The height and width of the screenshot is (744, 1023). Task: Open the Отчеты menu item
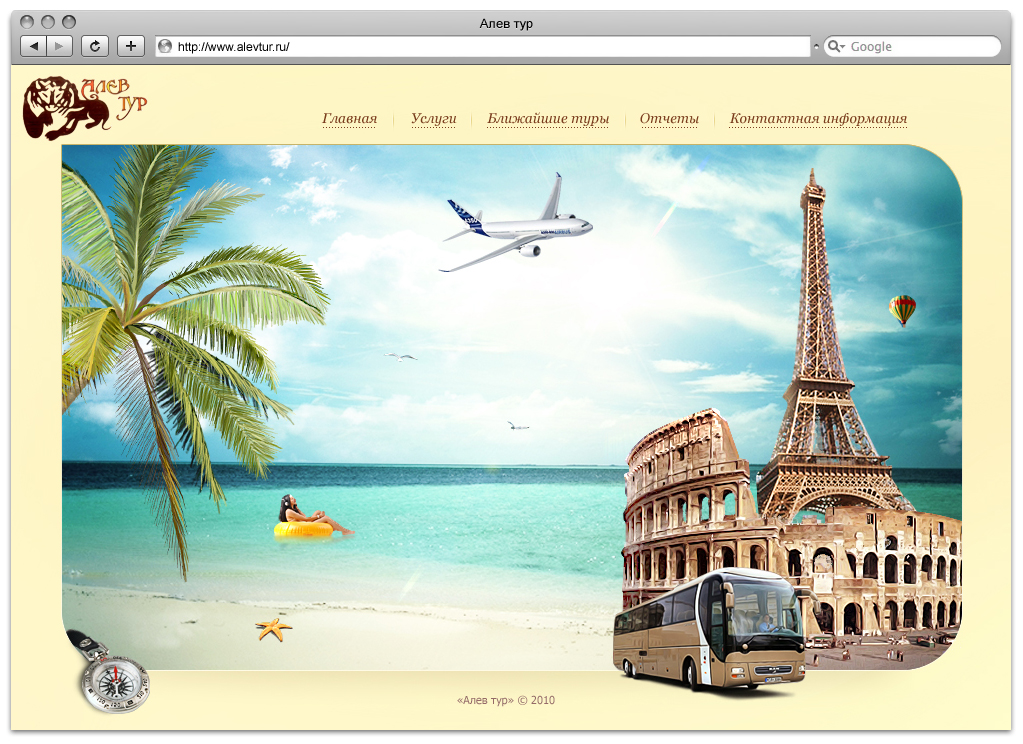[x=669, y=119]
